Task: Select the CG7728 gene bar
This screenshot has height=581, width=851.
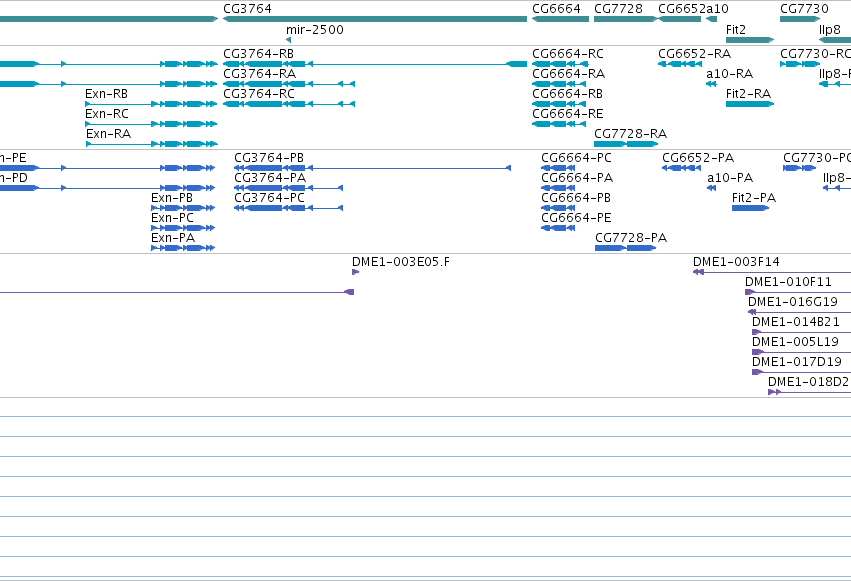Action: tap(626, 19)
